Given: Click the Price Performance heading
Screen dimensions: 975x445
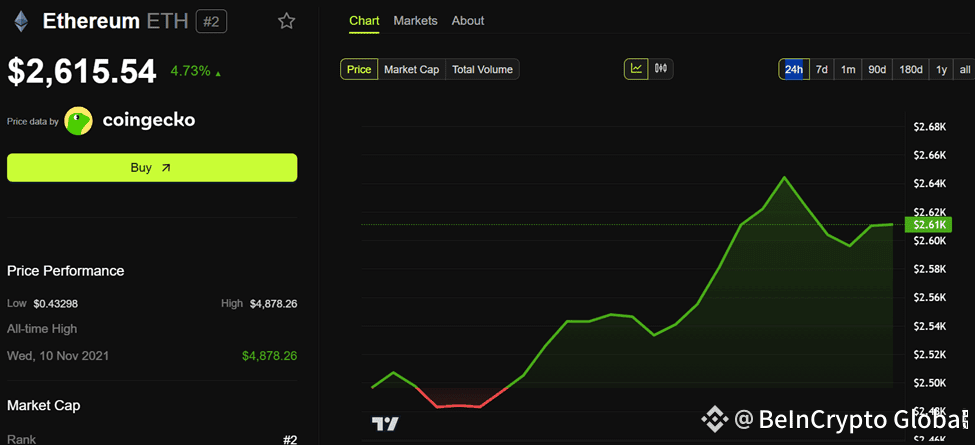Looking at the screenshot, I should pos(65,271).
